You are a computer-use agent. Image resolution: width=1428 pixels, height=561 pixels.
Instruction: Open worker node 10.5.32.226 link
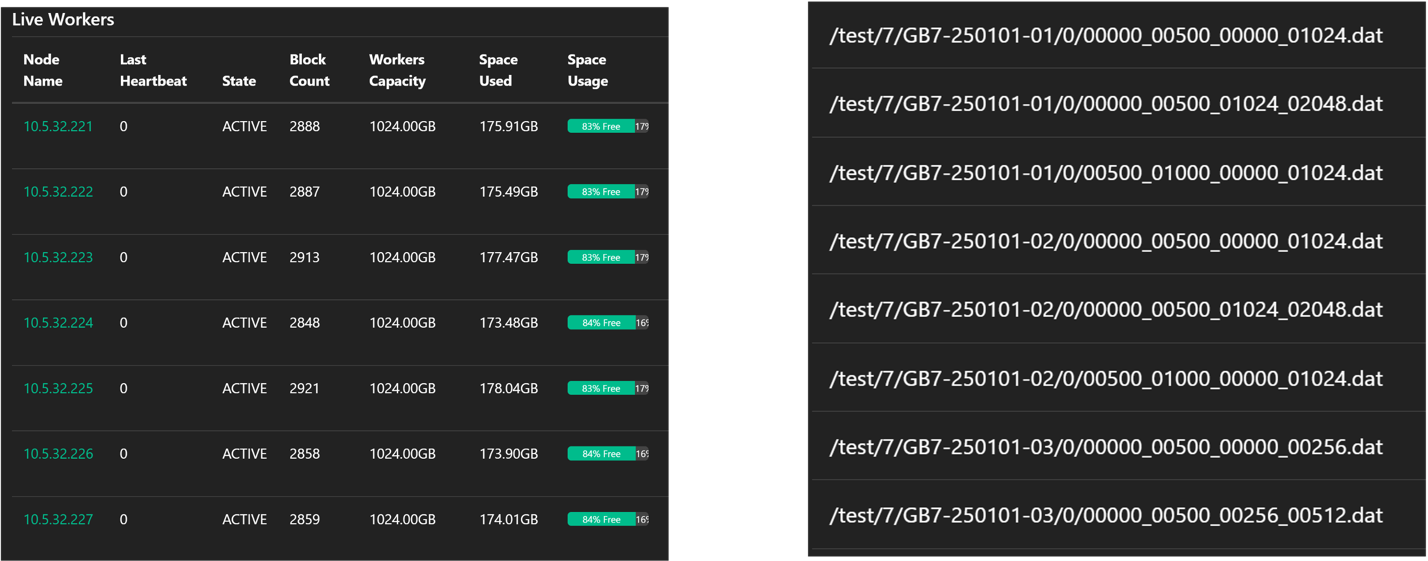[x=58, y=454]
